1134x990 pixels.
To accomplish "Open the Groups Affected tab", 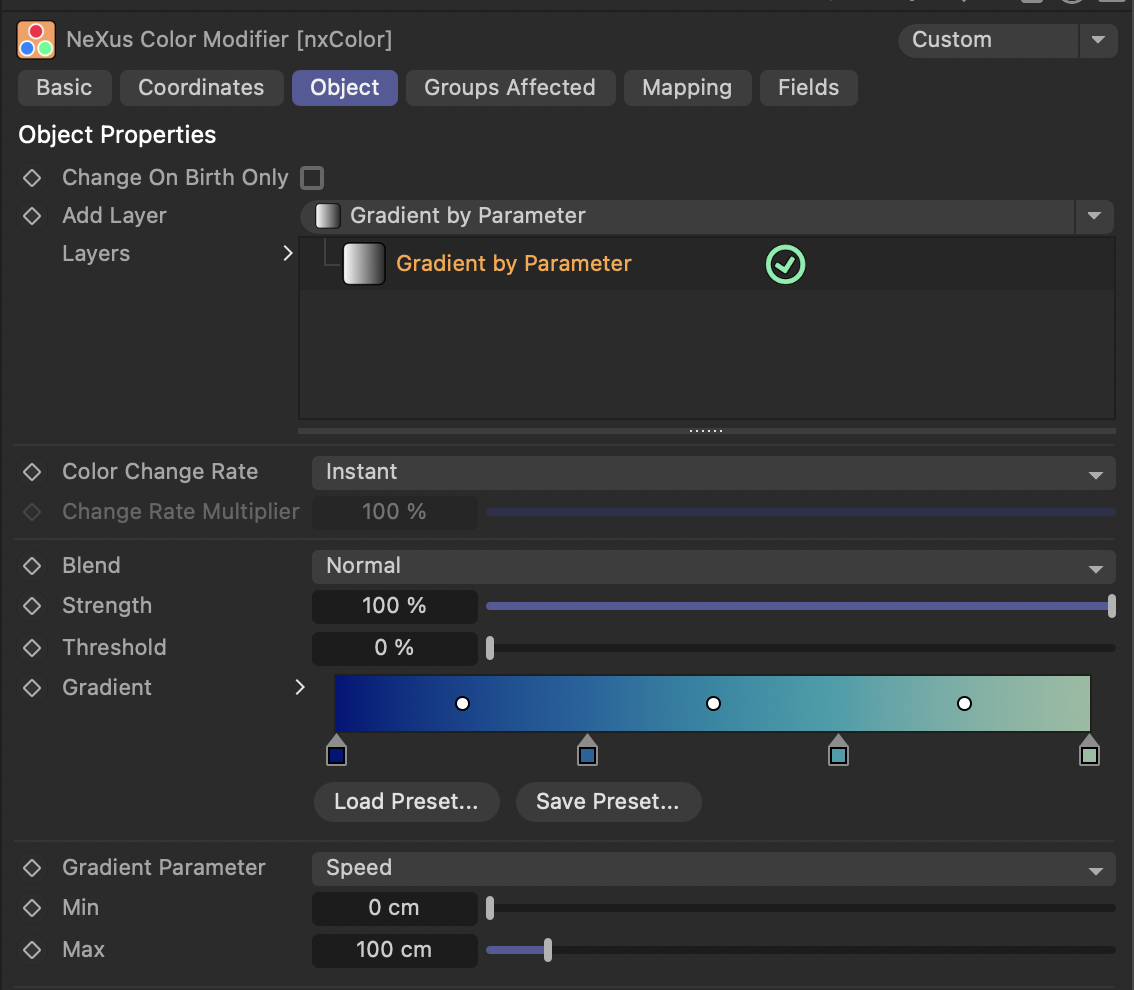I will point(510,88).
